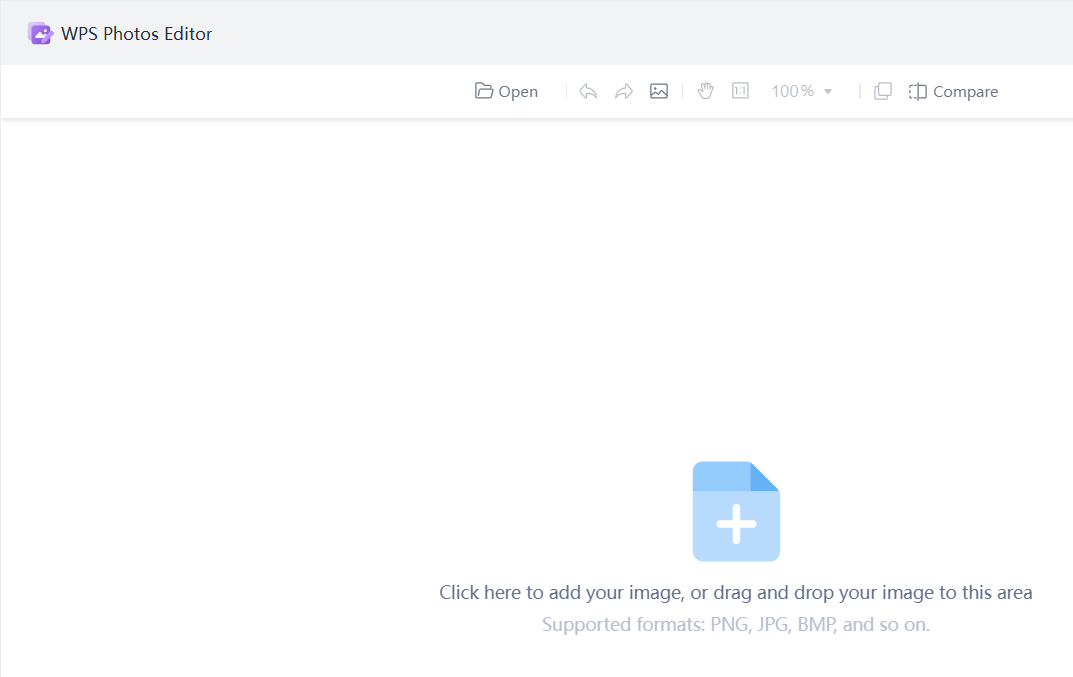Image resolution: width=1073 pixels, height=677 pixels.
Task: Click the supported formats hint text
Action: (736, 624)
